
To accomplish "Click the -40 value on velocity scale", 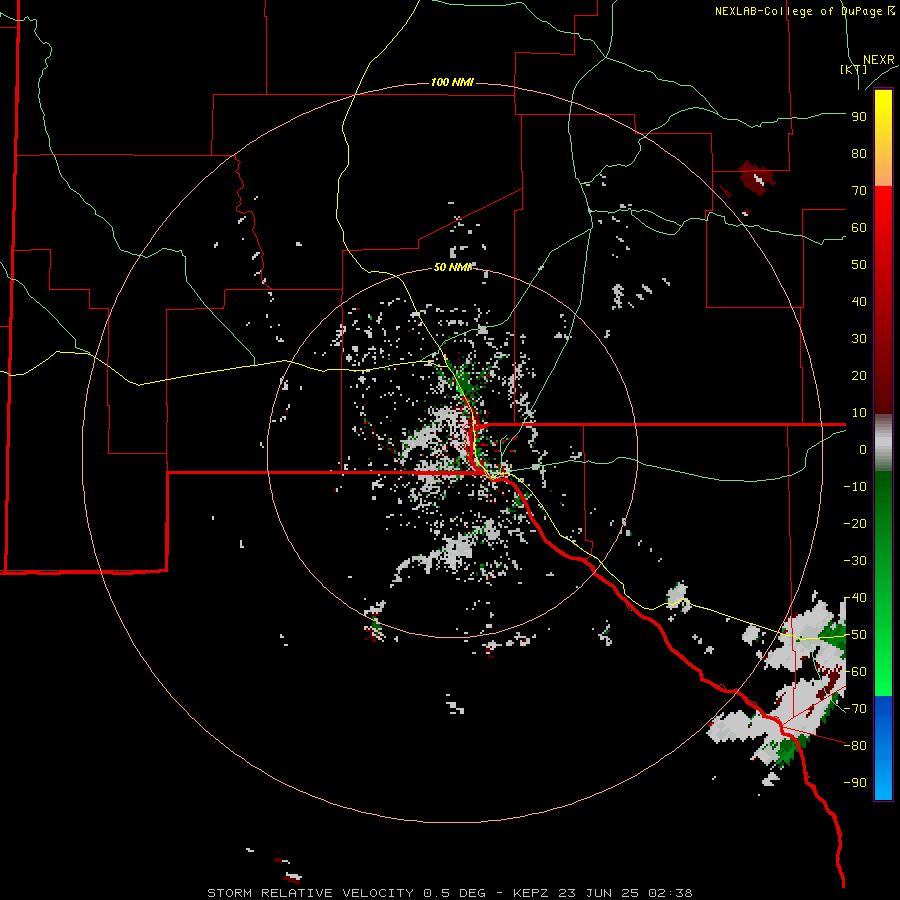I will click(855, 598).
